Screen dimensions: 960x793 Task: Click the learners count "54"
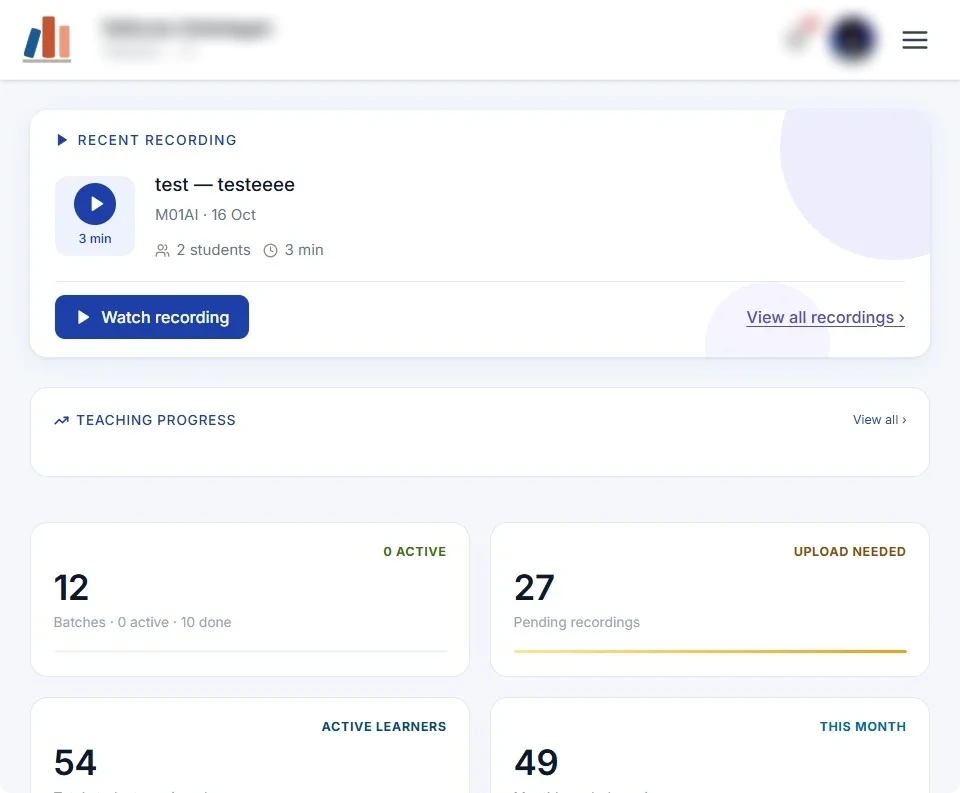tap(75, 763)
